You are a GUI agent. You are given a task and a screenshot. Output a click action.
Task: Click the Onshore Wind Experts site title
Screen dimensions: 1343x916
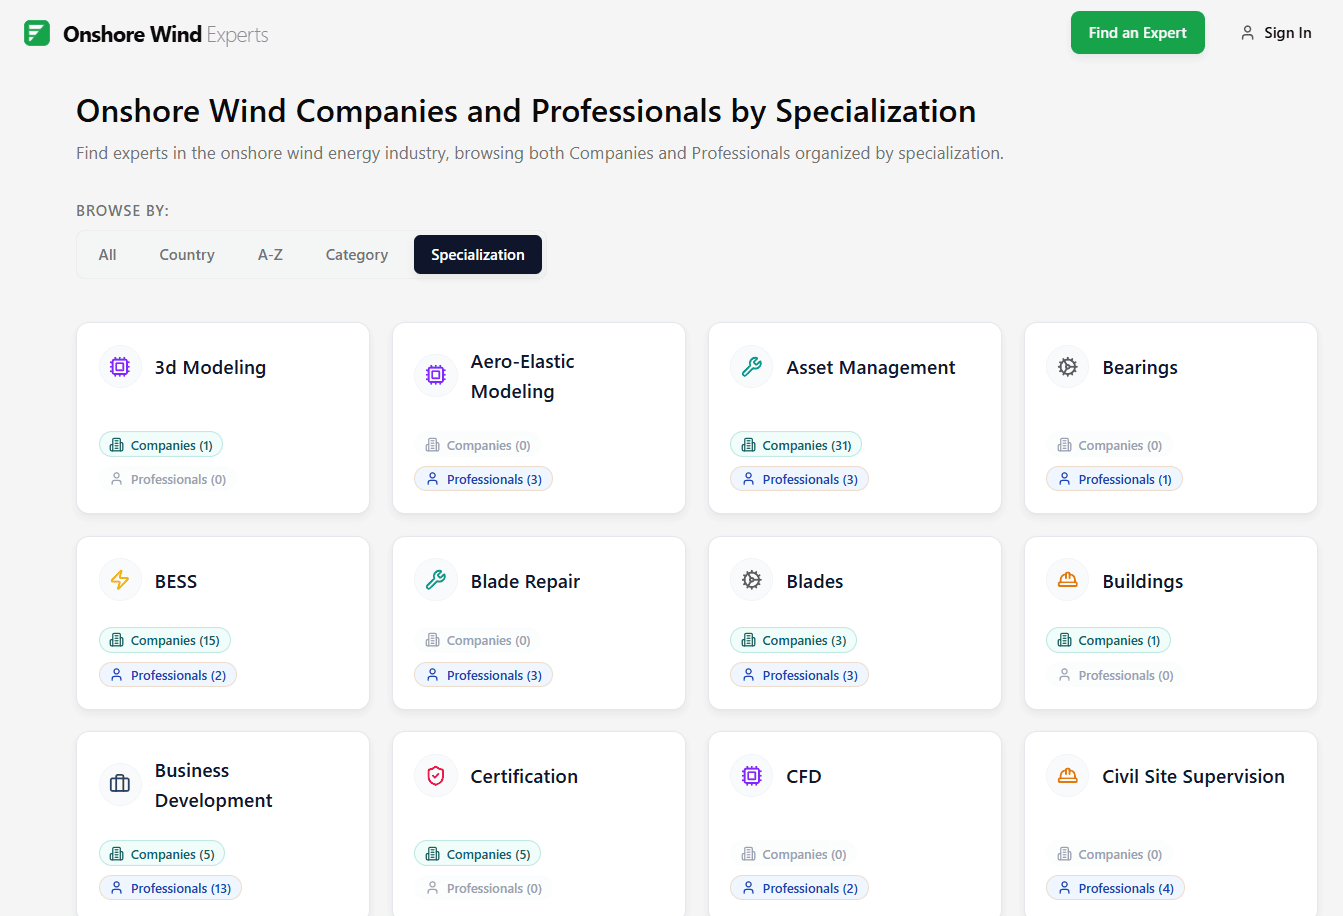click(x=166, y=34)
